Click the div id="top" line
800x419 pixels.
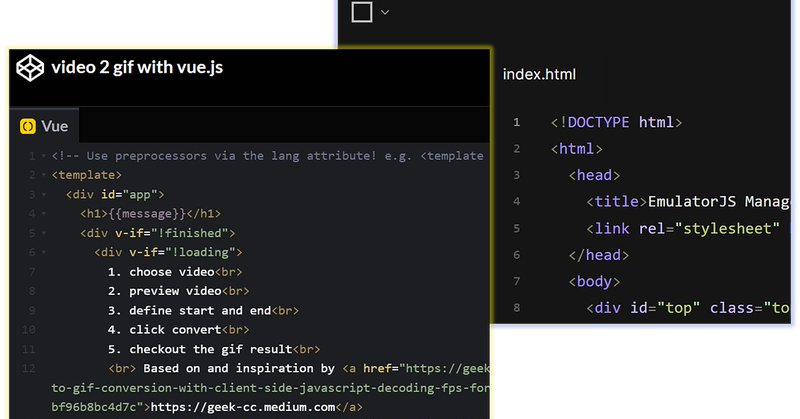(x=688, y=308)
